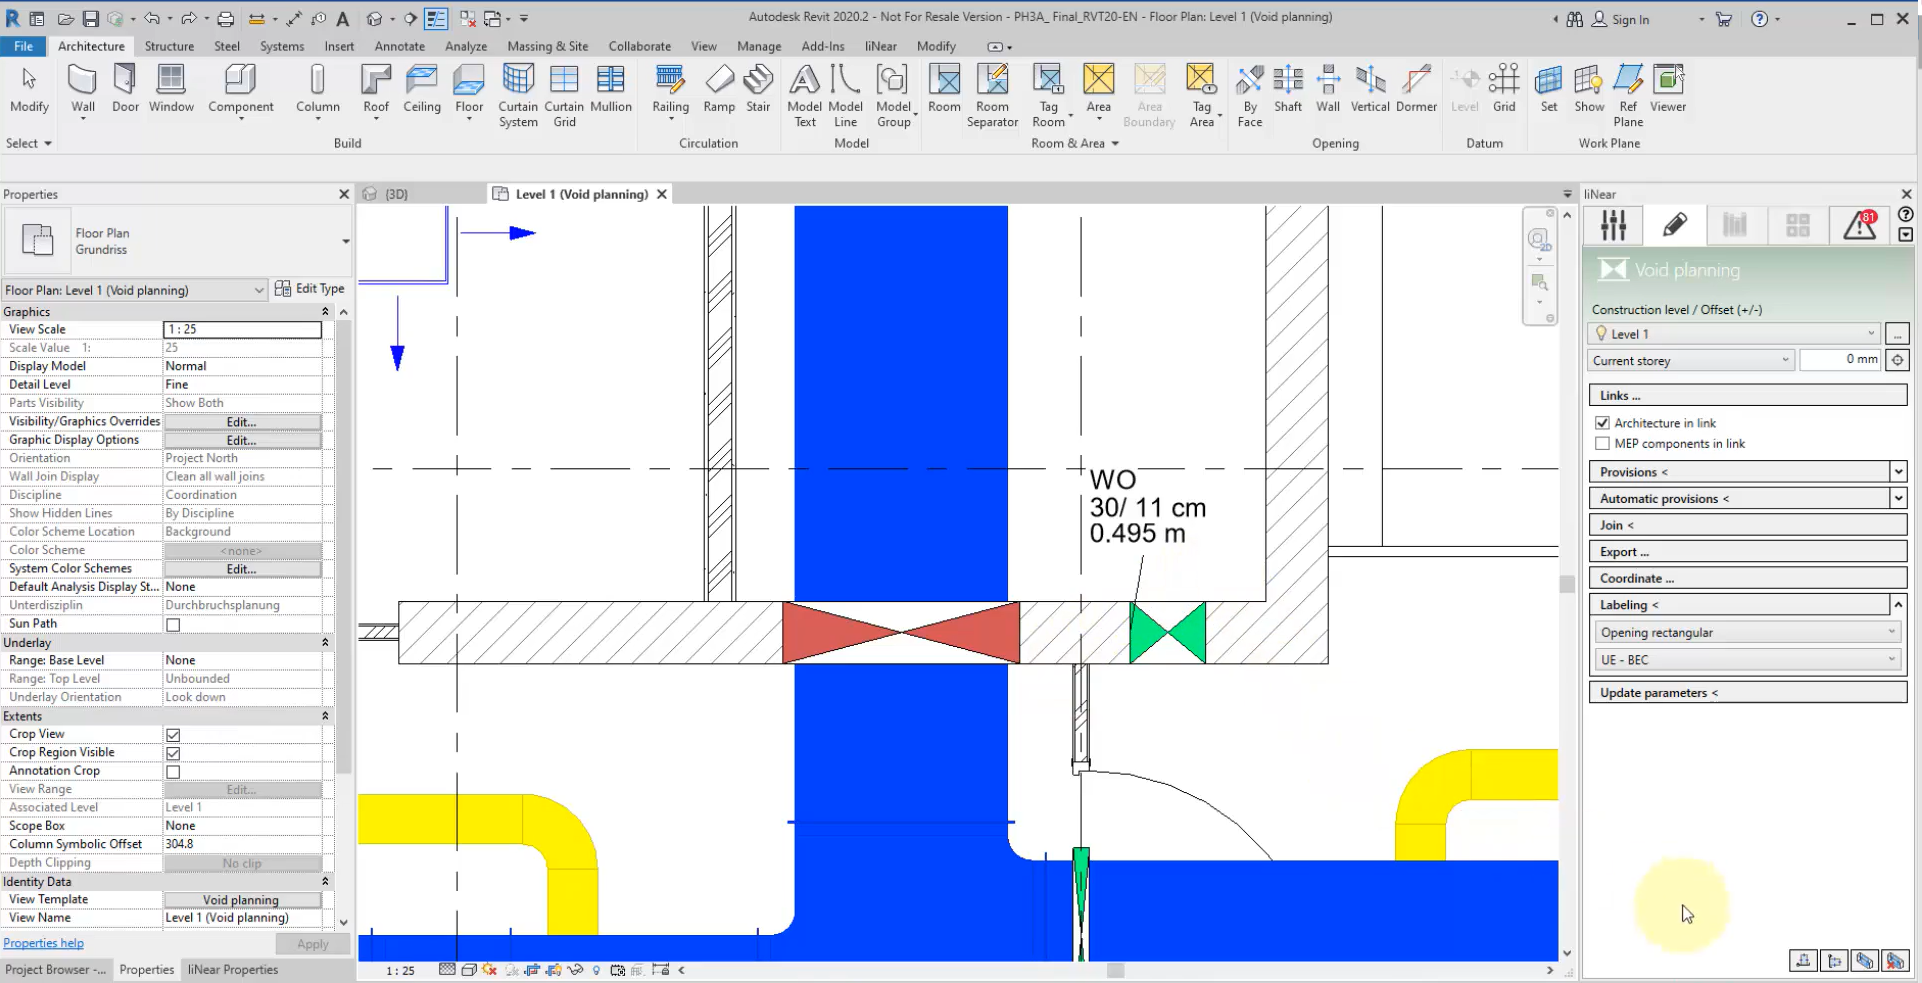Click the Update parameters button
This screenshot has width=1922, height=983.
click(1746, 693)
